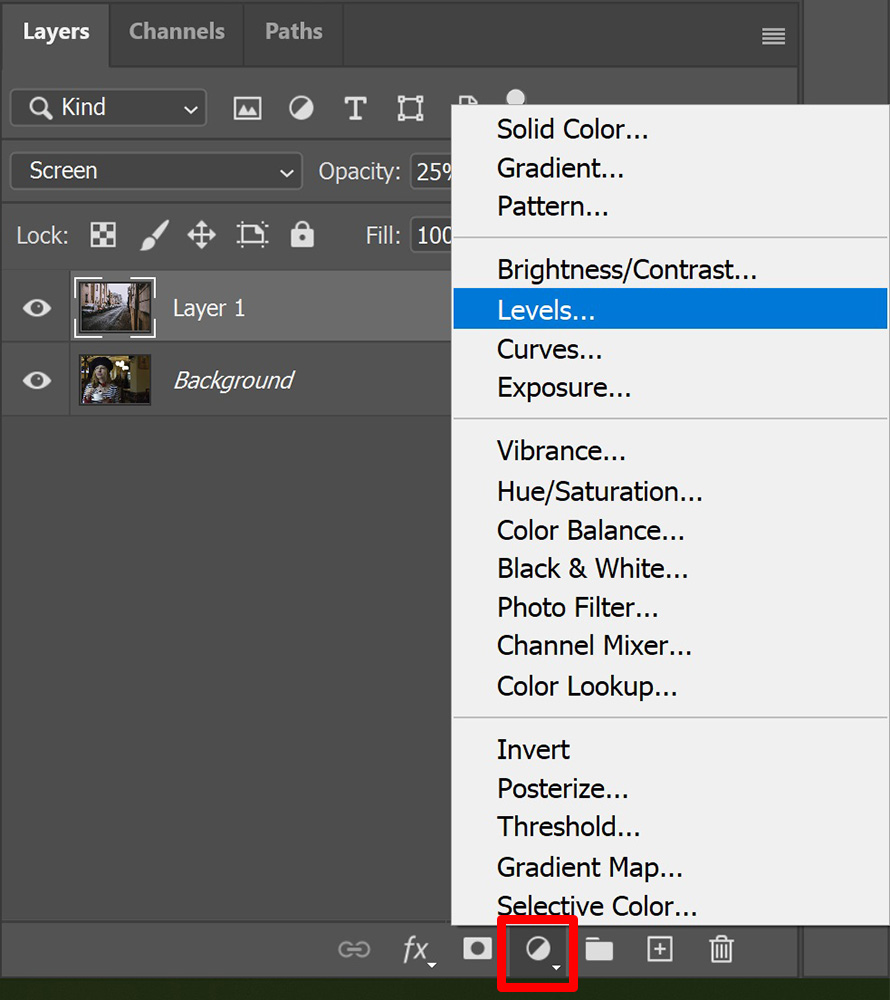Choose Gradient... from the menu
Image resolution: width=890 pixels, height=1000 pixels.
click(670, 168)
